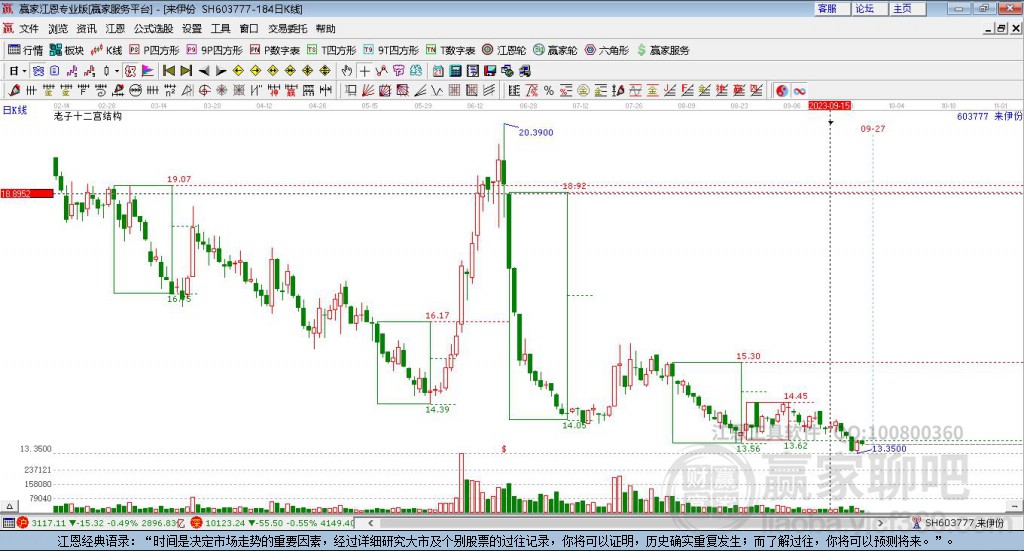
Task: Open the candlestick style dropdown arrow
Action: [x=117, y=71]
